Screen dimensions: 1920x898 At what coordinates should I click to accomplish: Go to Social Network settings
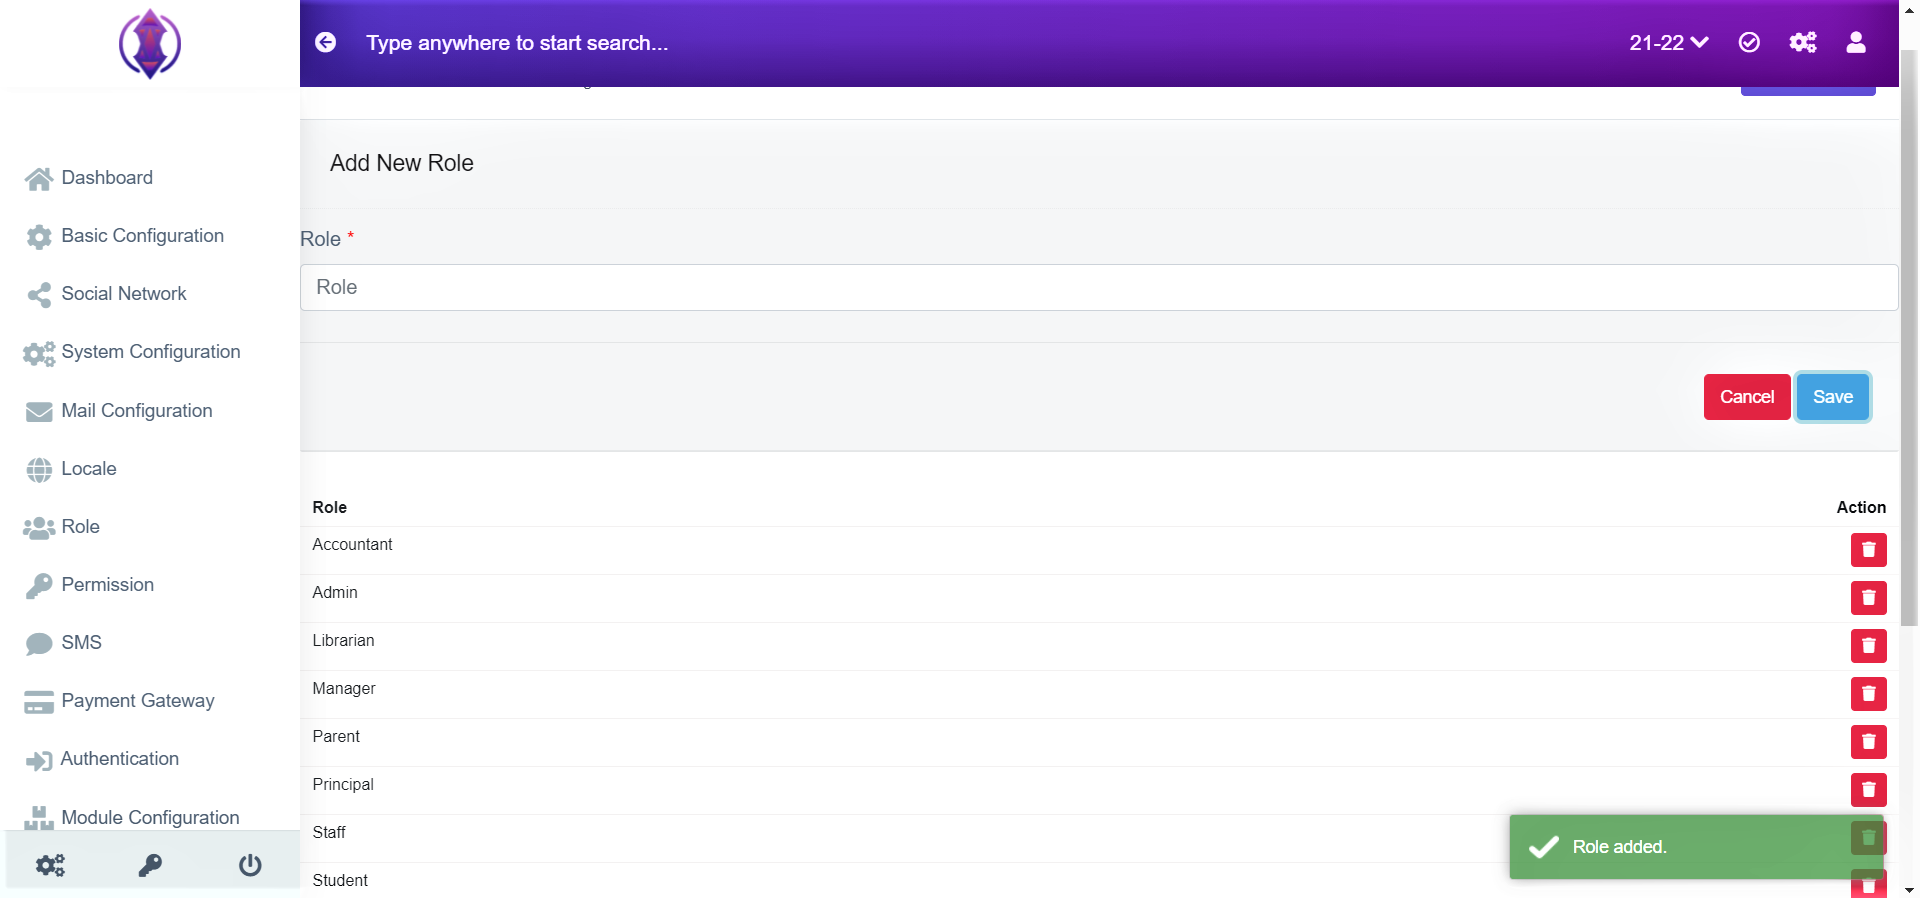point(124,294)
